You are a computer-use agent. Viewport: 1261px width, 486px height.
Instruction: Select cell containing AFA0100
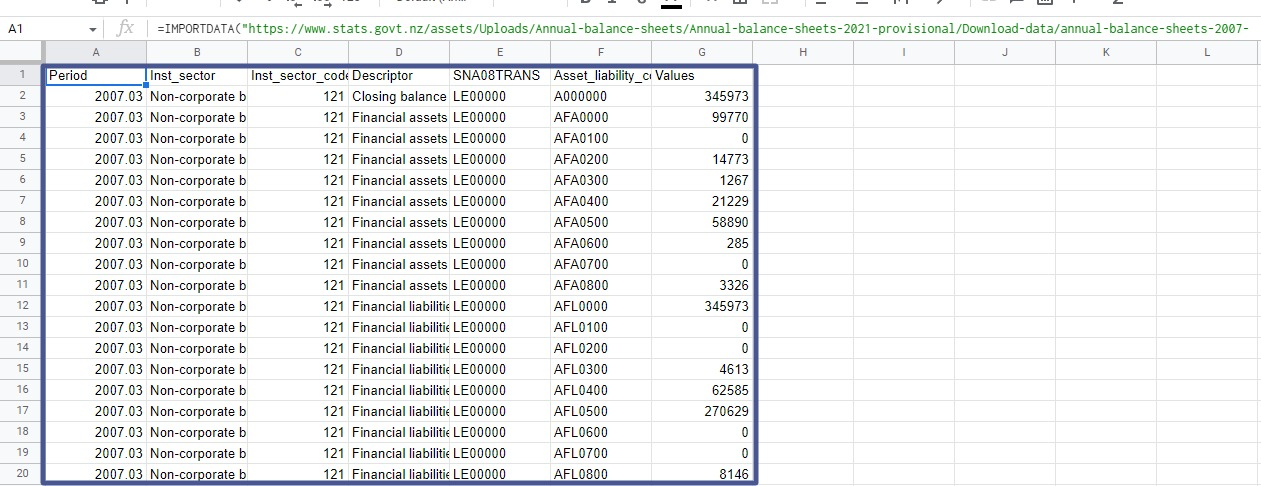[x=601, y=138]
